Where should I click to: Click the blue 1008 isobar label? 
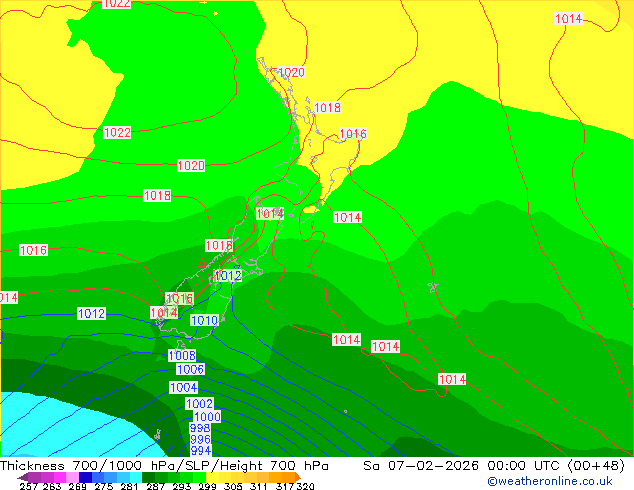coord(182,355)
